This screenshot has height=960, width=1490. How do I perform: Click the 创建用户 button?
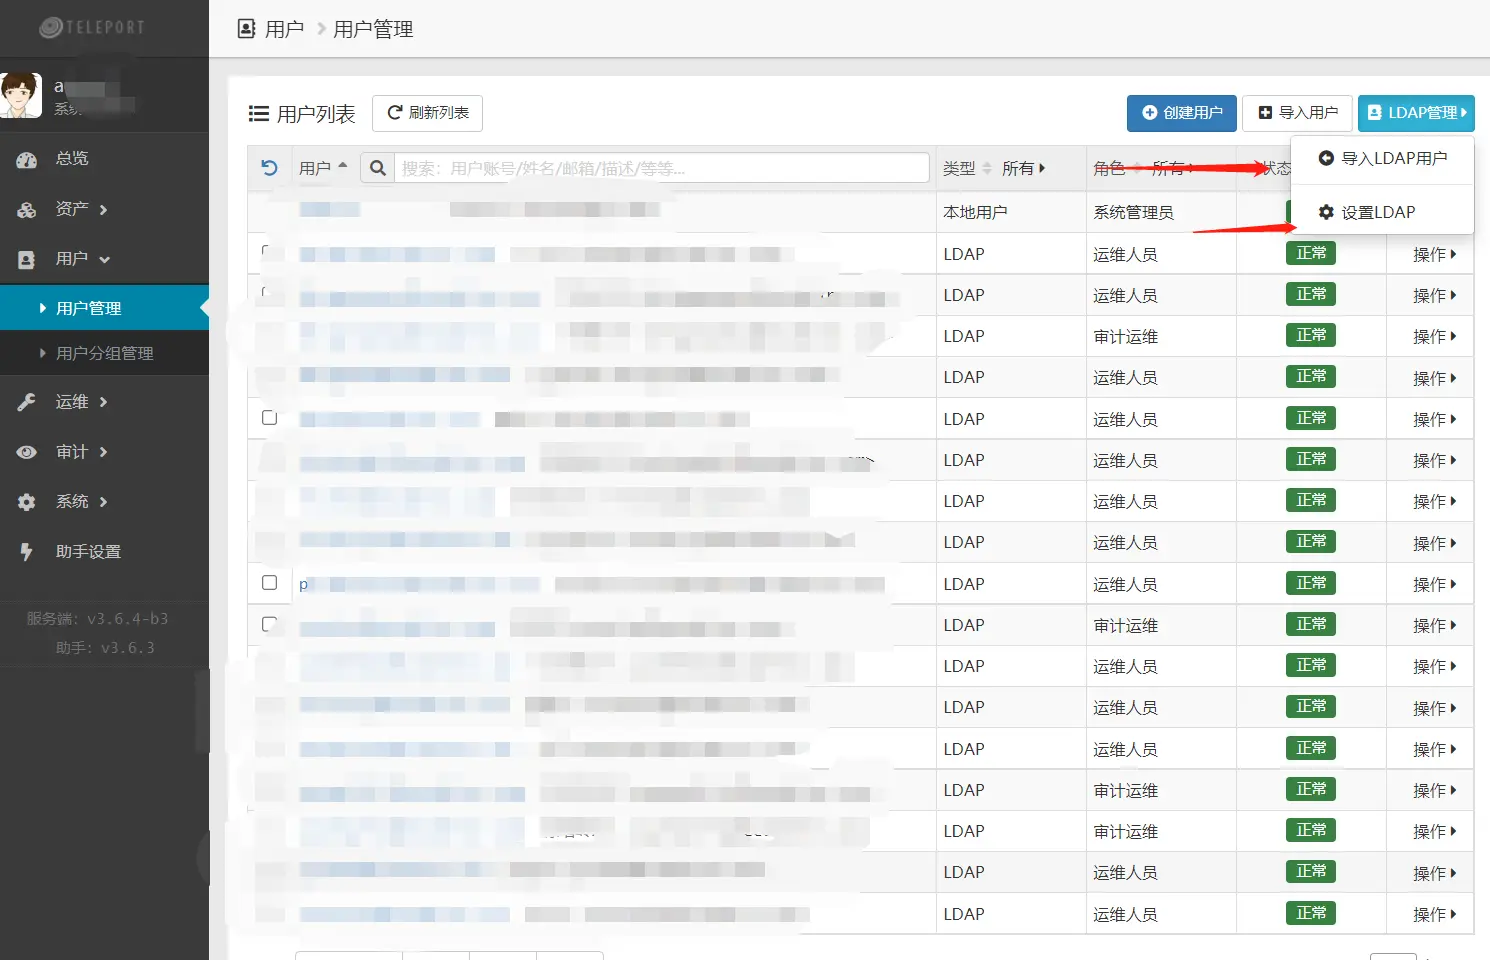click(1181, 113)
